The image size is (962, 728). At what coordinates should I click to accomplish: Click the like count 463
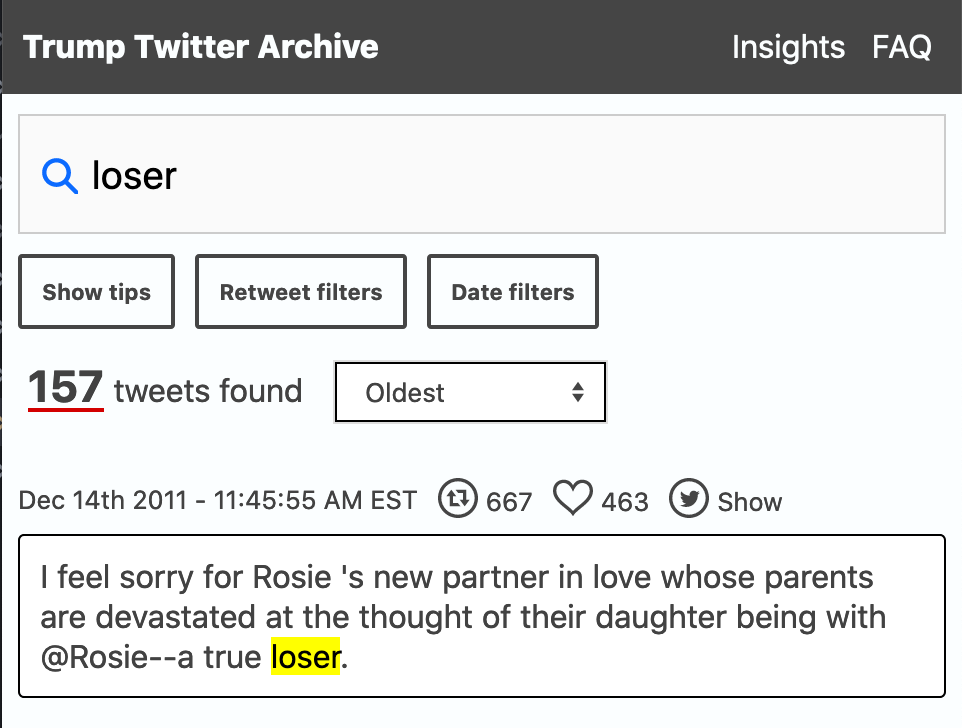click(625, 502)
